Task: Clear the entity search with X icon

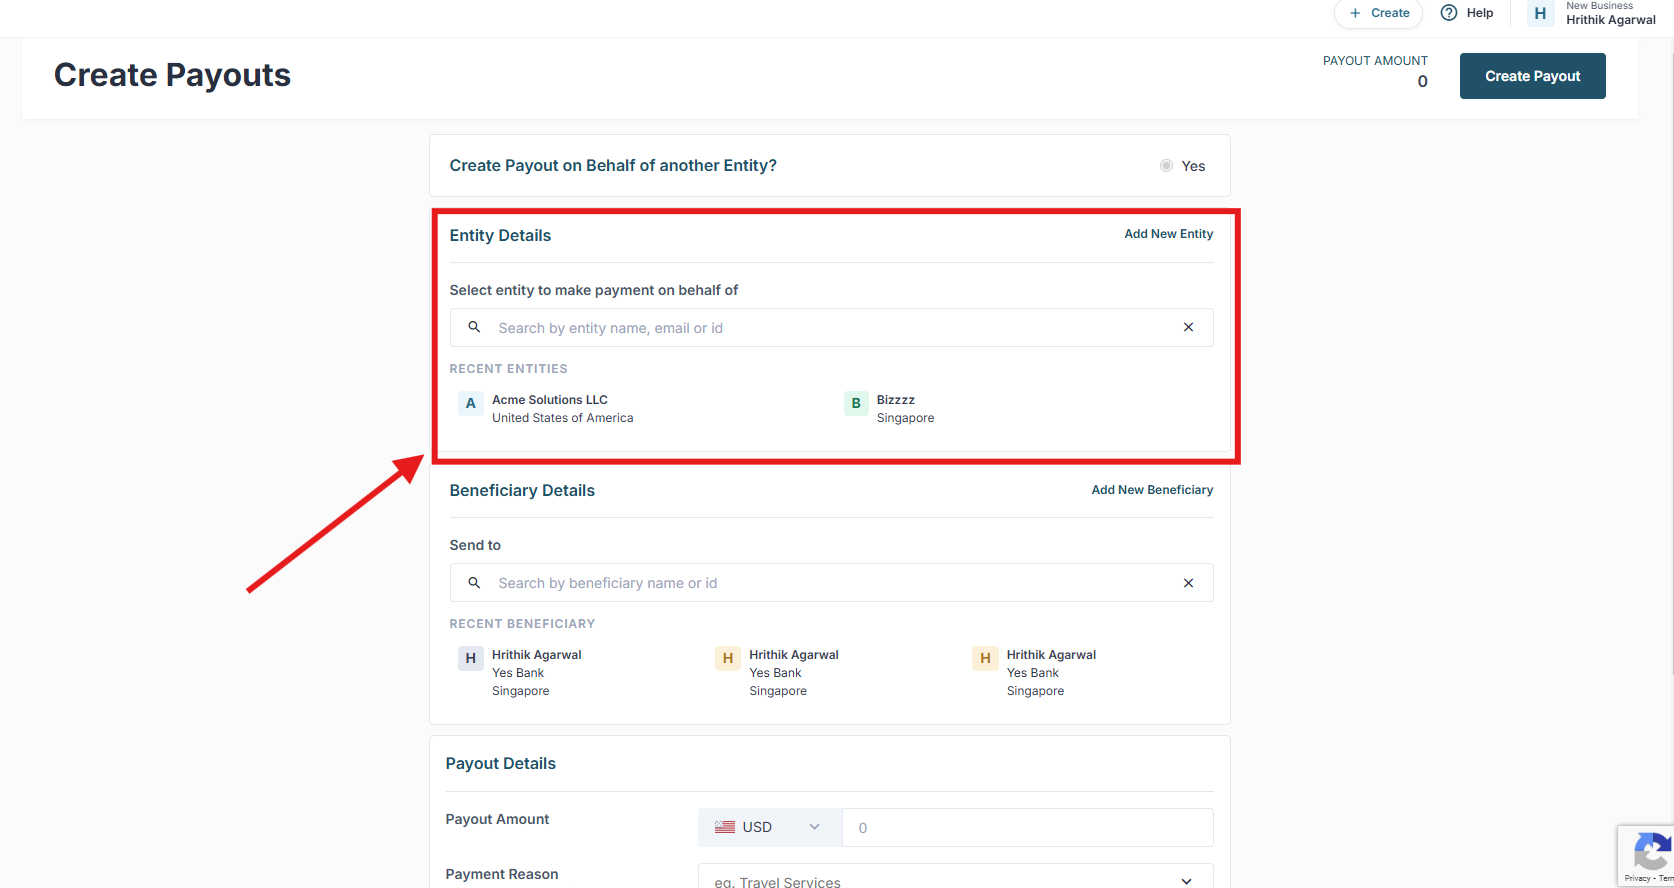Action: click(1188, 327)
